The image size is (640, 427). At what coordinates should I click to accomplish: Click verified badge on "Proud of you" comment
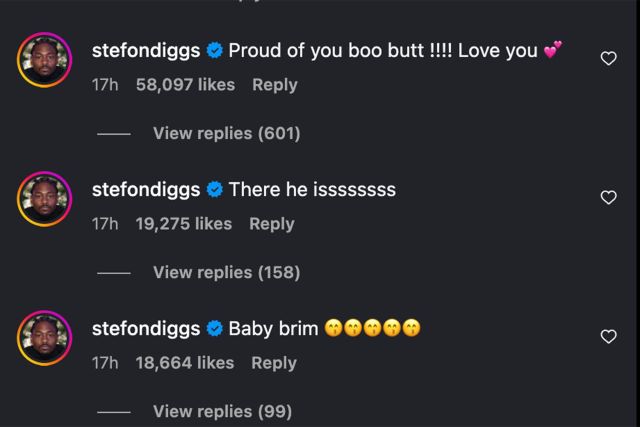214,50
